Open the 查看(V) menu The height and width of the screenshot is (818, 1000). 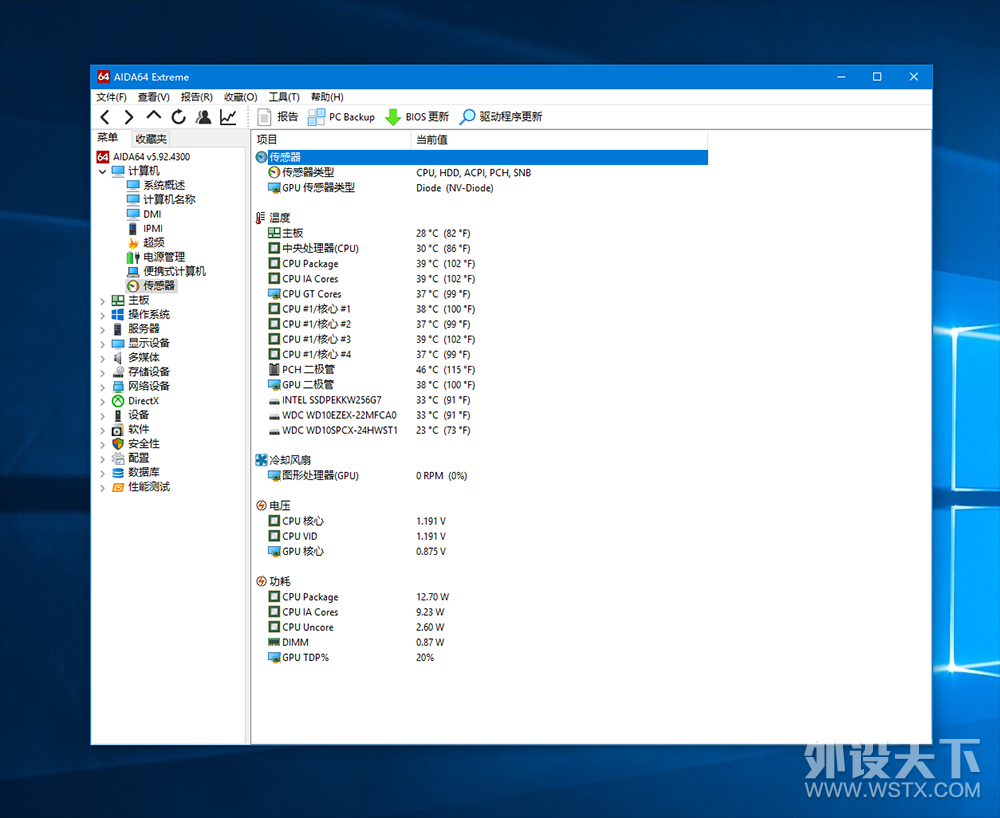click(154, 97)
